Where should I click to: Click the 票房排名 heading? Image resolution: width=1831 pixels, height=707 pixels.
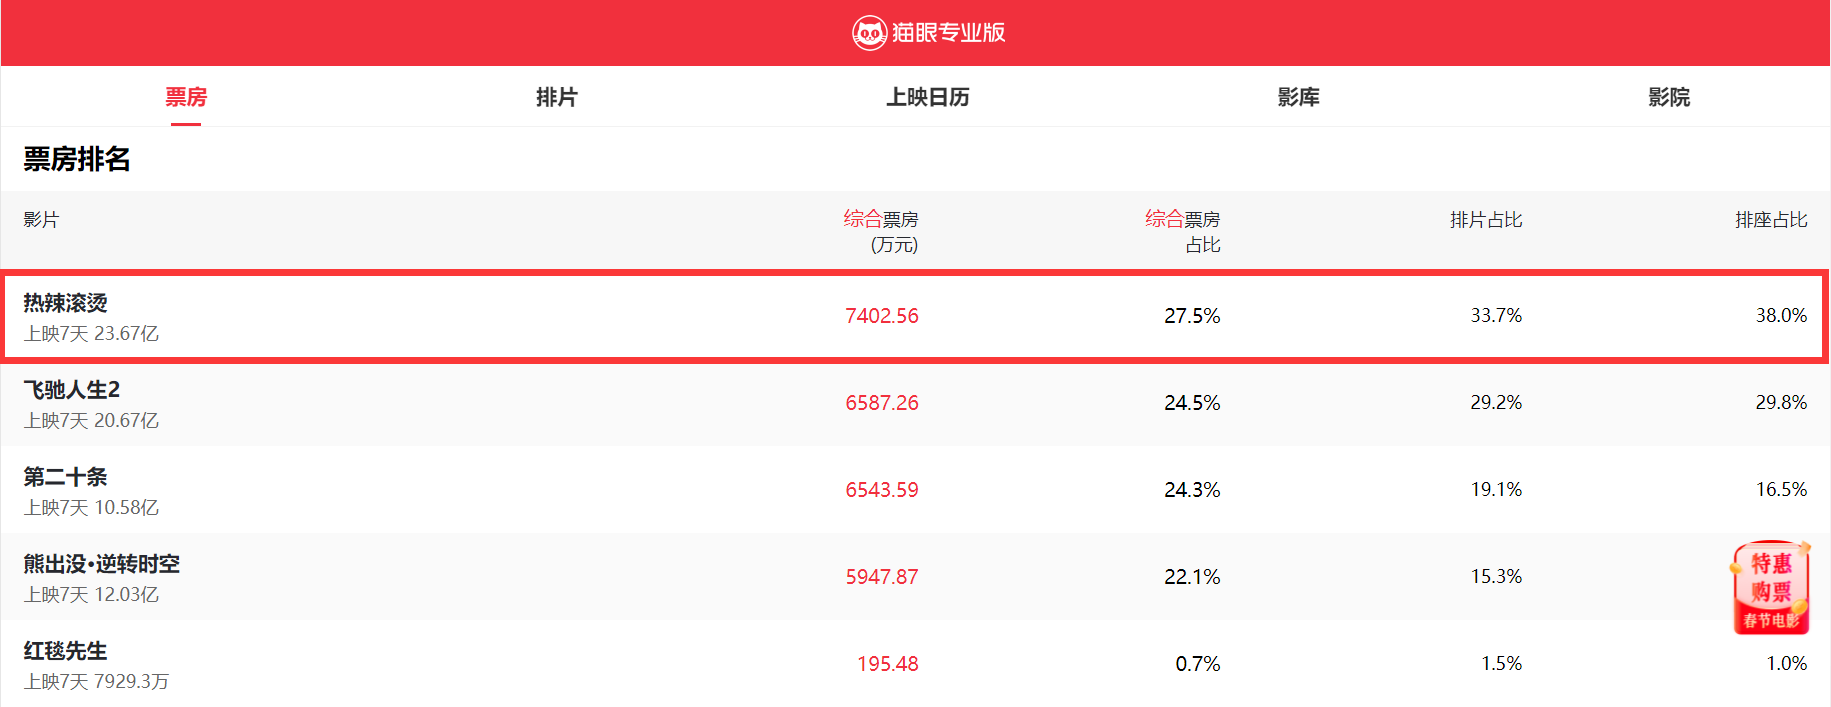click(x=77, y=159)
